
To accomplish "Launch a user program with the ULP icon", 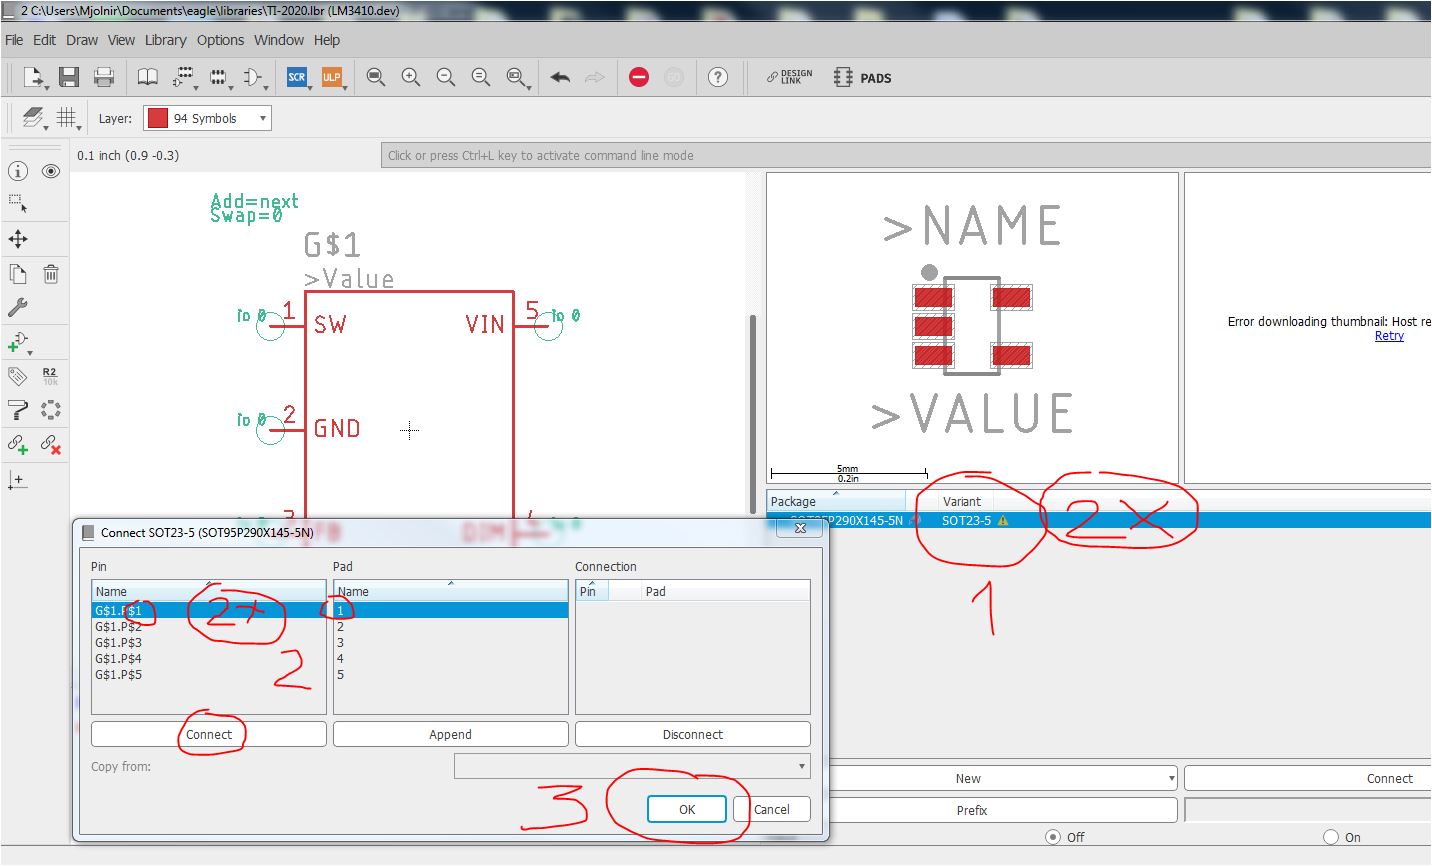I will tap(331, 77).
